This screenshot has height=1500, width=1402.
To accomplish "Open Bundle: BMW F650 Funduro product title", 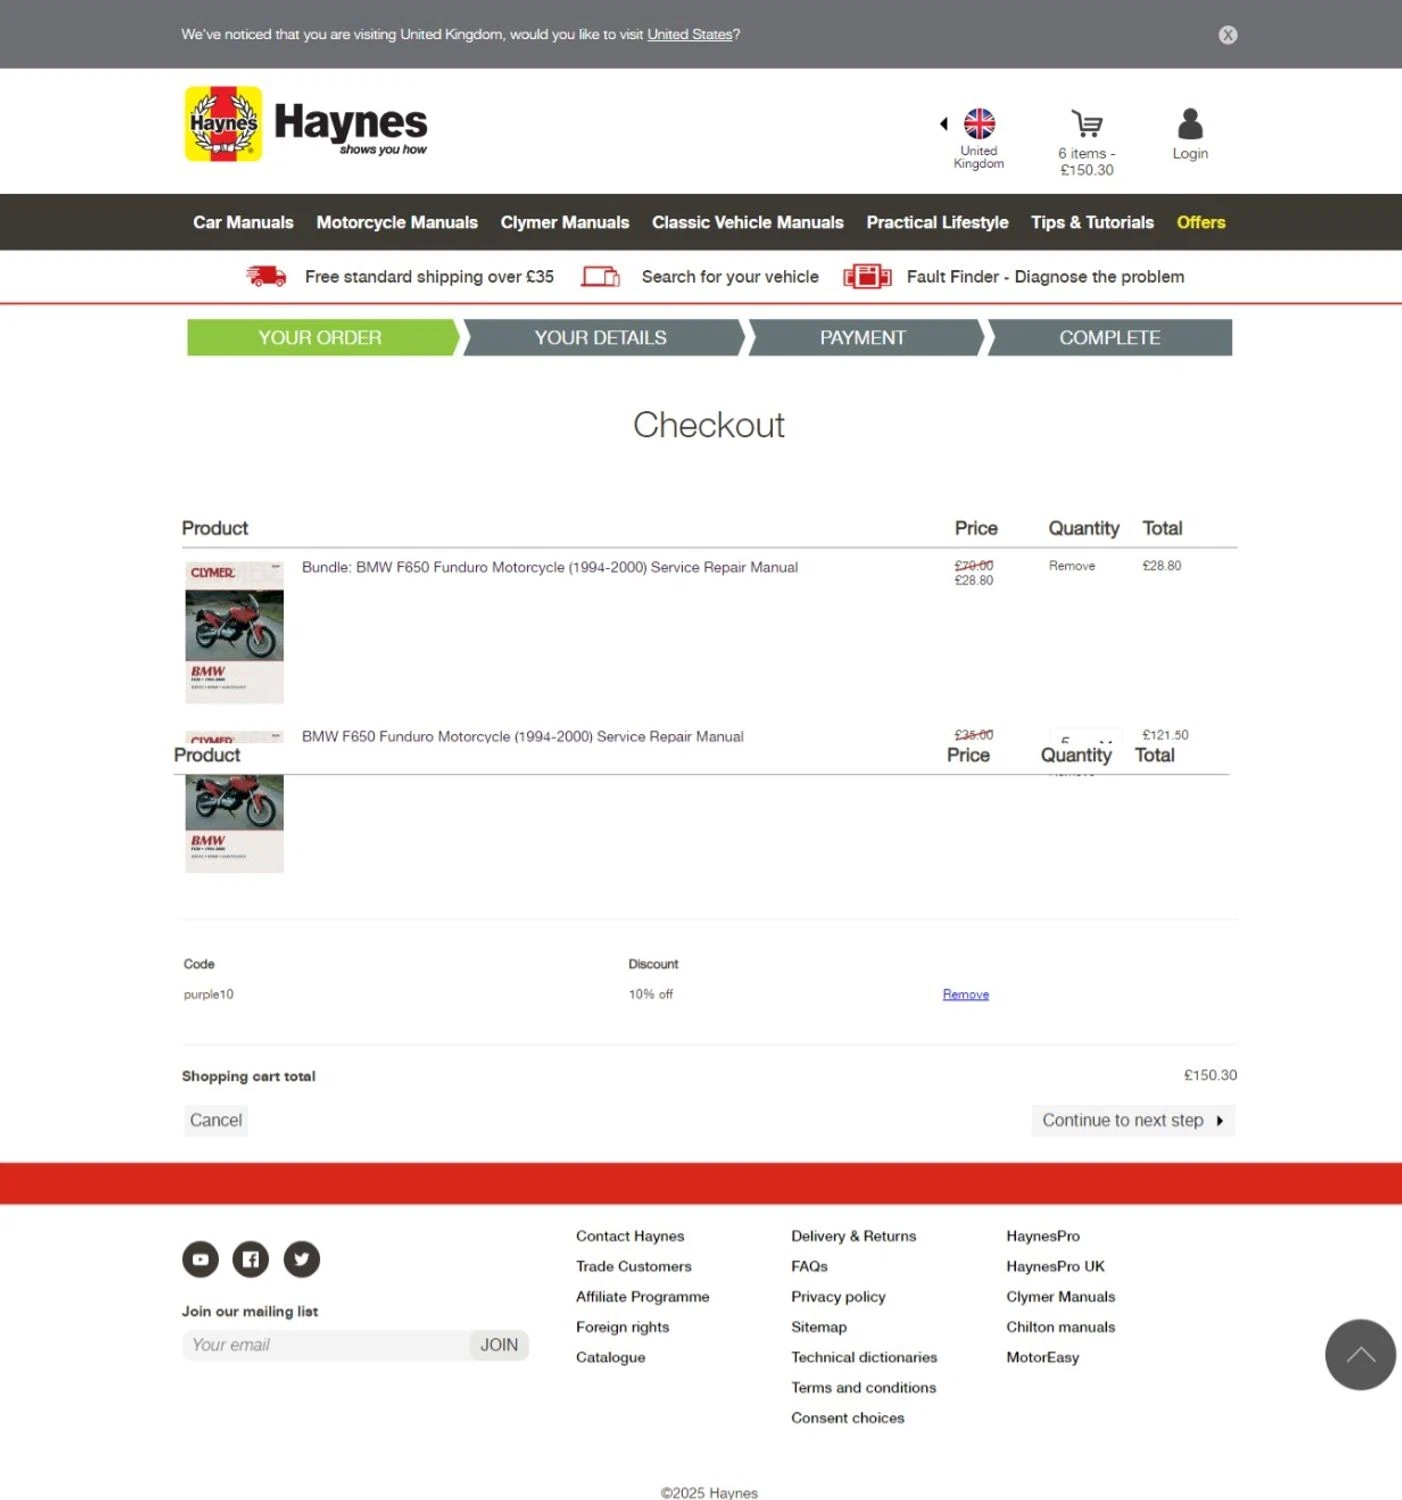I will pos(550,567).
